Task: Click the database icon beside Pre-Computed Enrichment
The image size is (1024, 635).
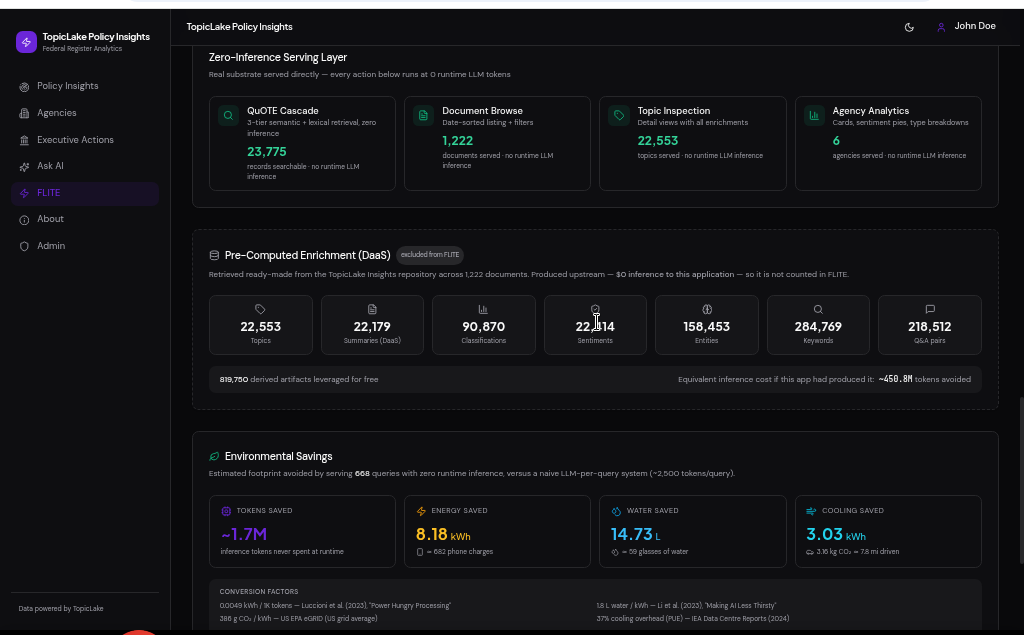Action: point(214,255)
